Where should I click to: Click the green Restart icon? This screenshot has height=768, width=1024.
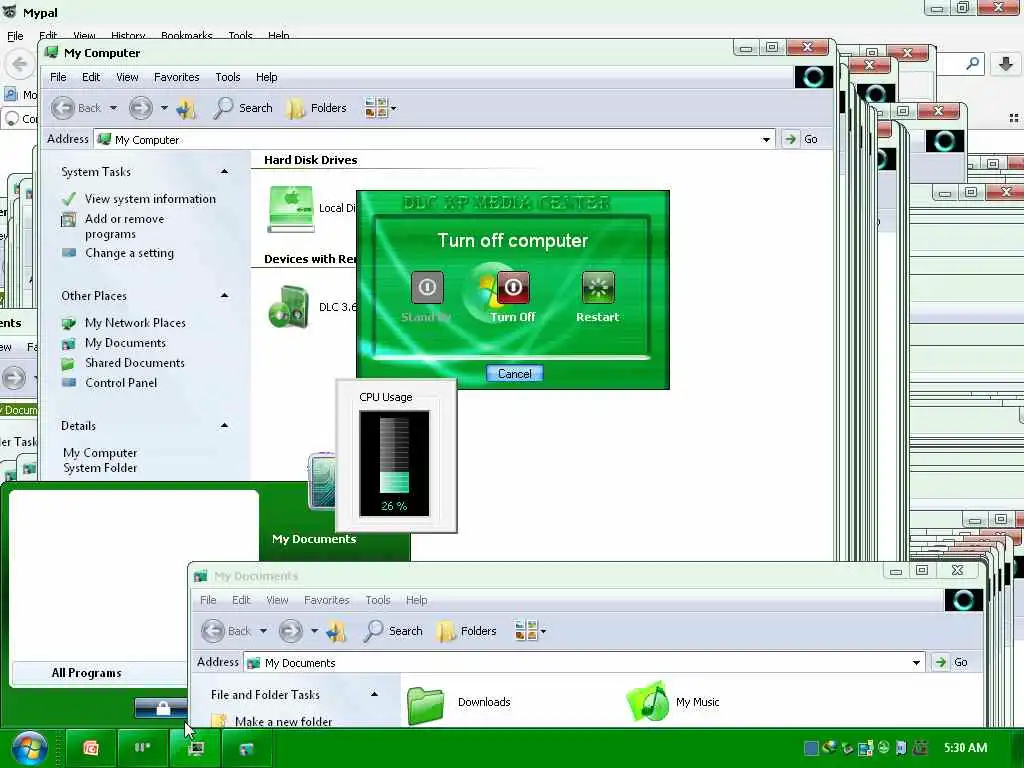(x=598, y=287)
